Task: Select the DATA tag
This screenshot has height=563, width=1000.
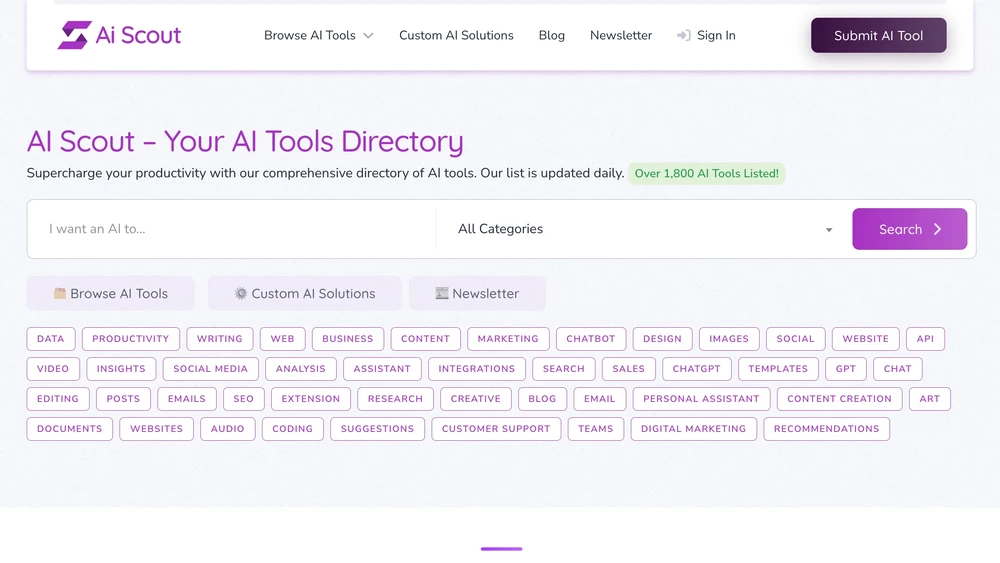Action: click(x=50, y=339)
